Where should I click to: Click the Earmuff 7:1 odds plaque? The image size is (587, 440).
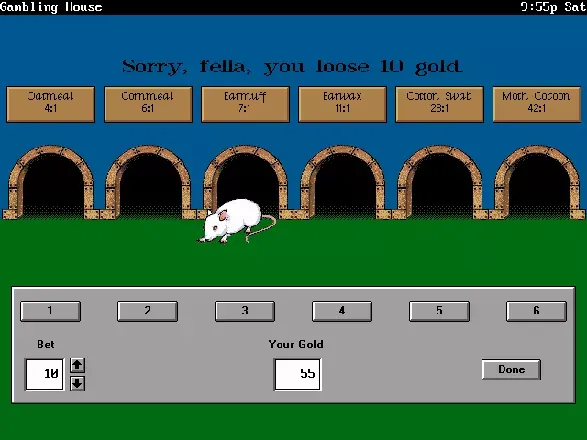[245, 104]
